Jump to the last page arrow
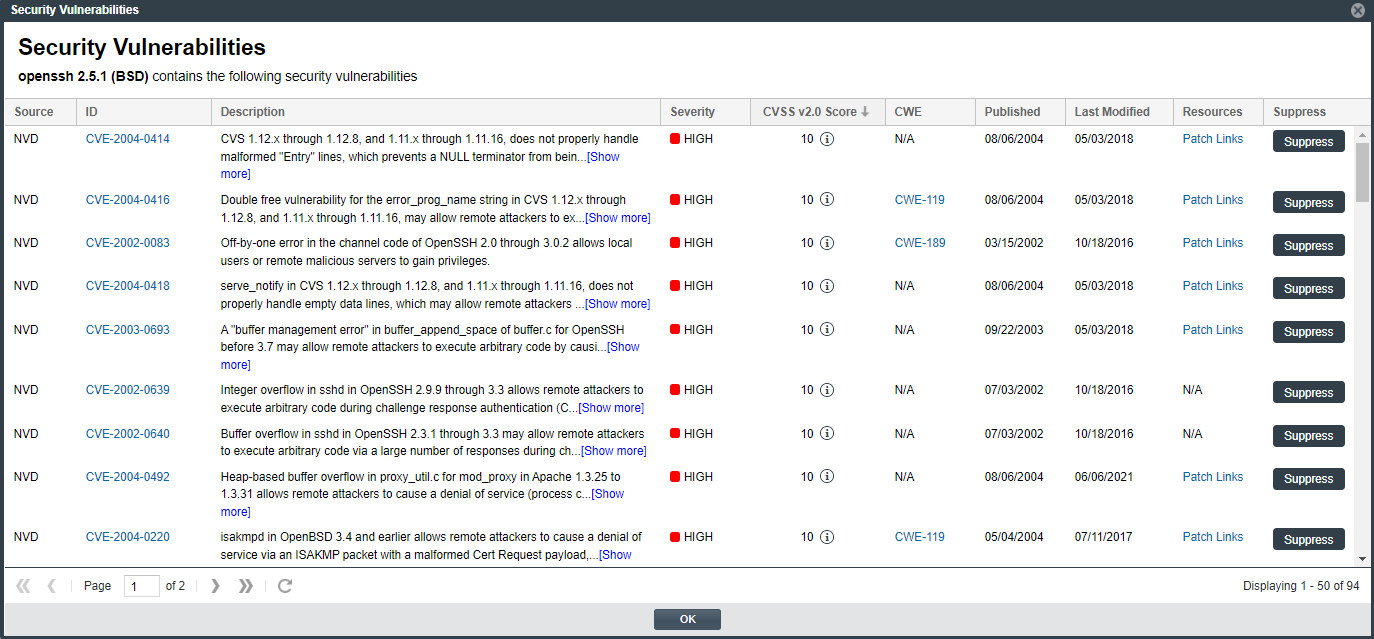The height and width of the screenshot is (639, 1374). (246, 586)
